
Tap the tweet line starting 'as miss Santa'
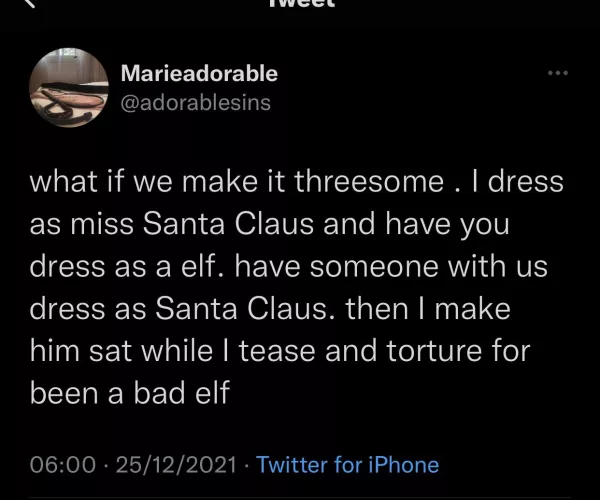click(270, 226)
